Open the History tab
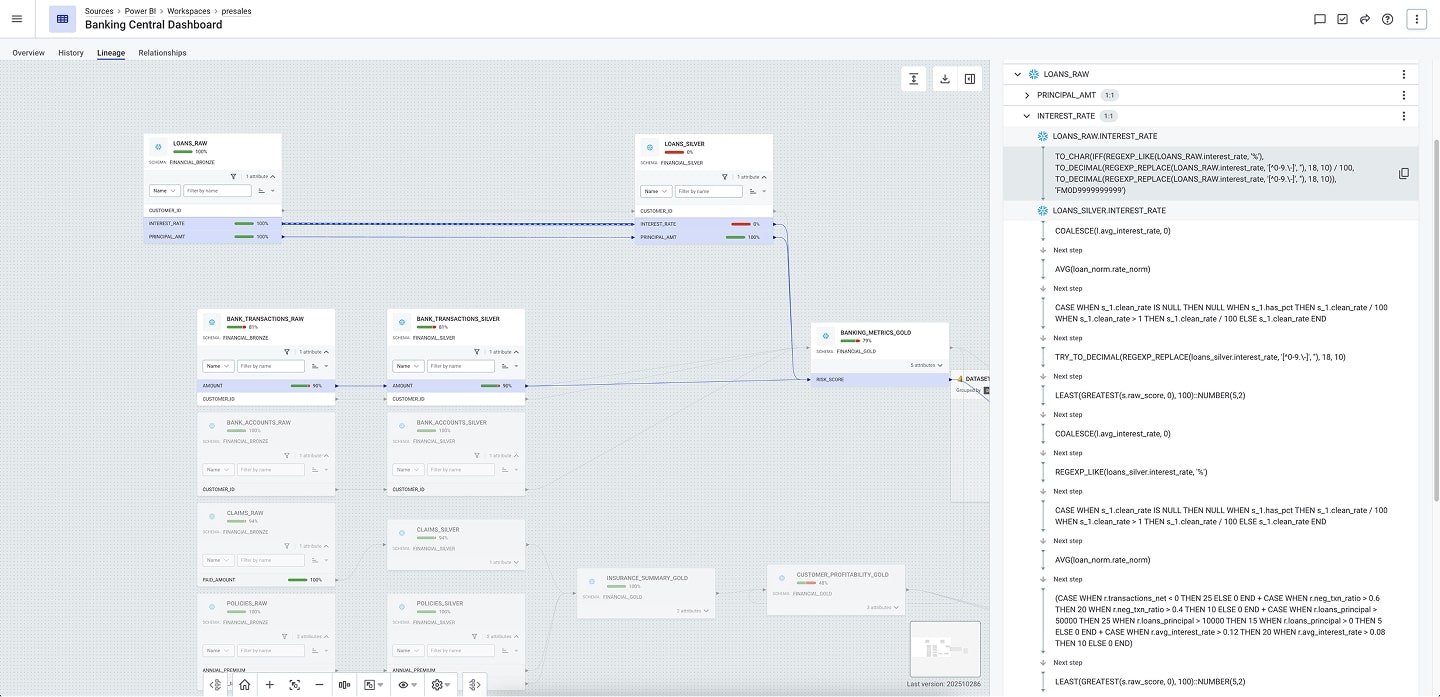Image resolution: width=1440 pixels, height=697 pixels. [x=71, y=53]
